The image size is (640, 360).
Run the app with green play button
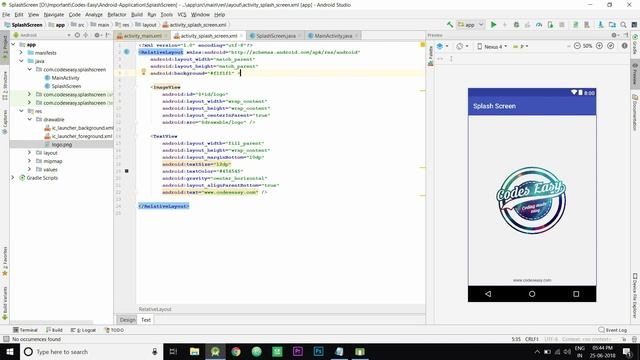point(493,25)
